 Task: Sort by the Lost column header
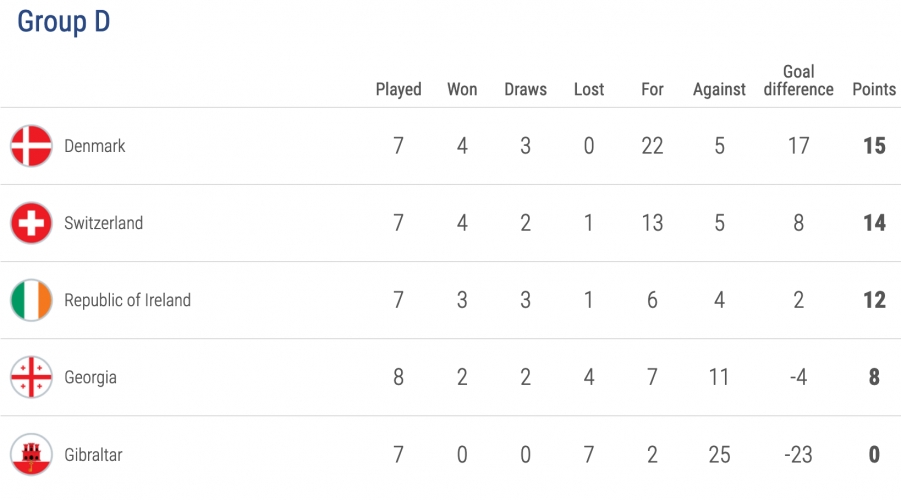point(589,89)
